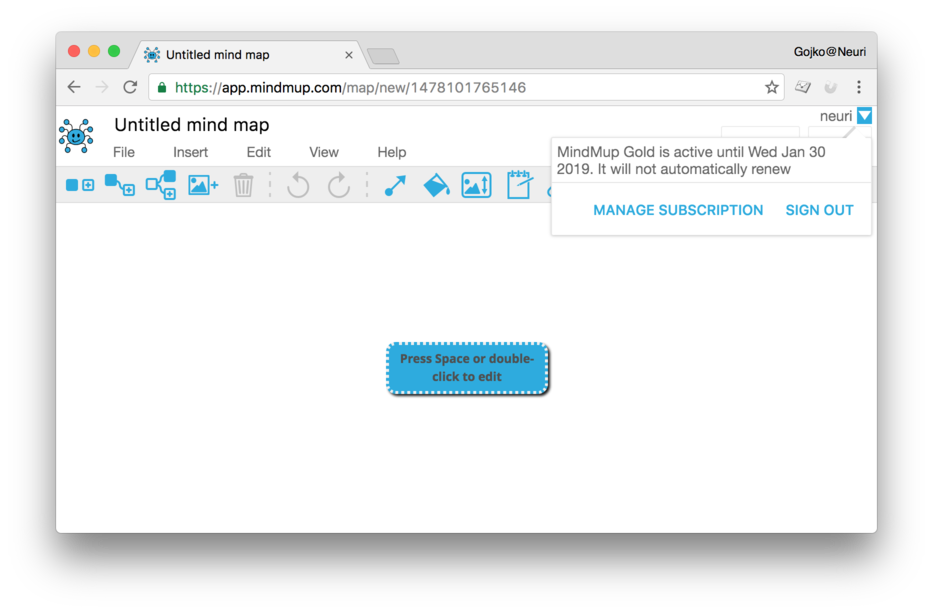Bookmark page with the star icon
Image resolution: width=933 pixels, height=613 pixels.
(772, 87)
